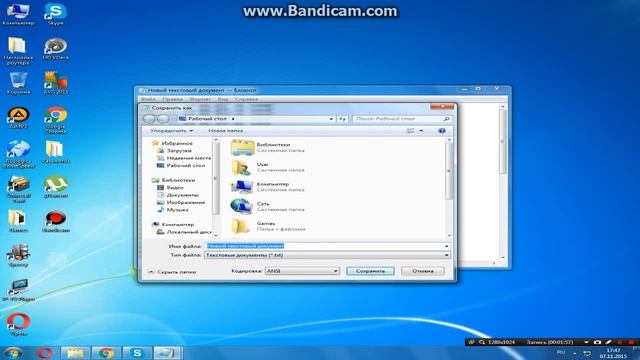This screenshot has height=360, width=640.
Task: Click the Bandicam red stop button
Action: click(x=631, y=342)
